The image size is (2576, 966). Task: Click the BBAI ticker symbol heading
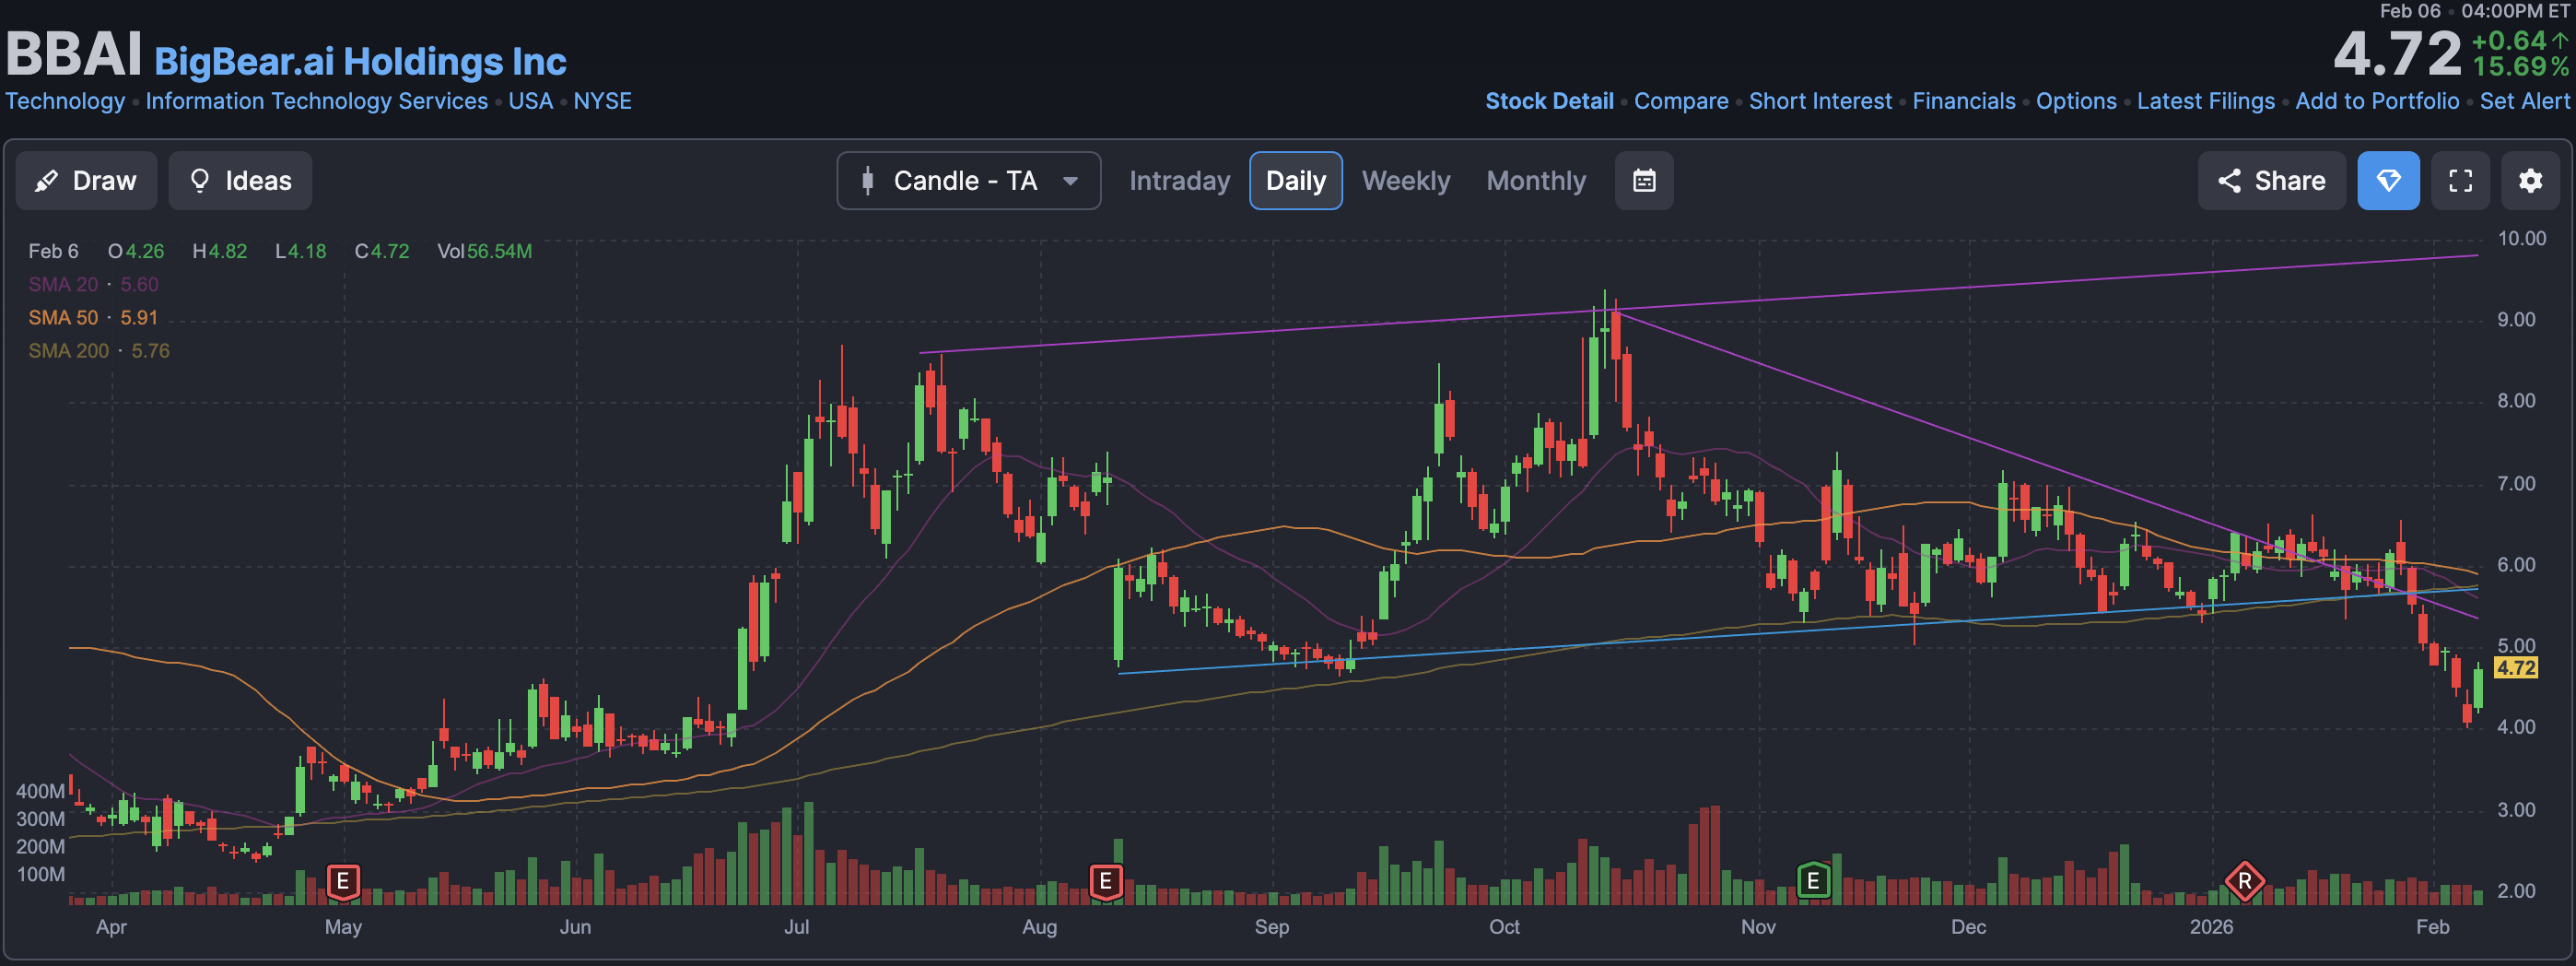(x=74, y=54)
